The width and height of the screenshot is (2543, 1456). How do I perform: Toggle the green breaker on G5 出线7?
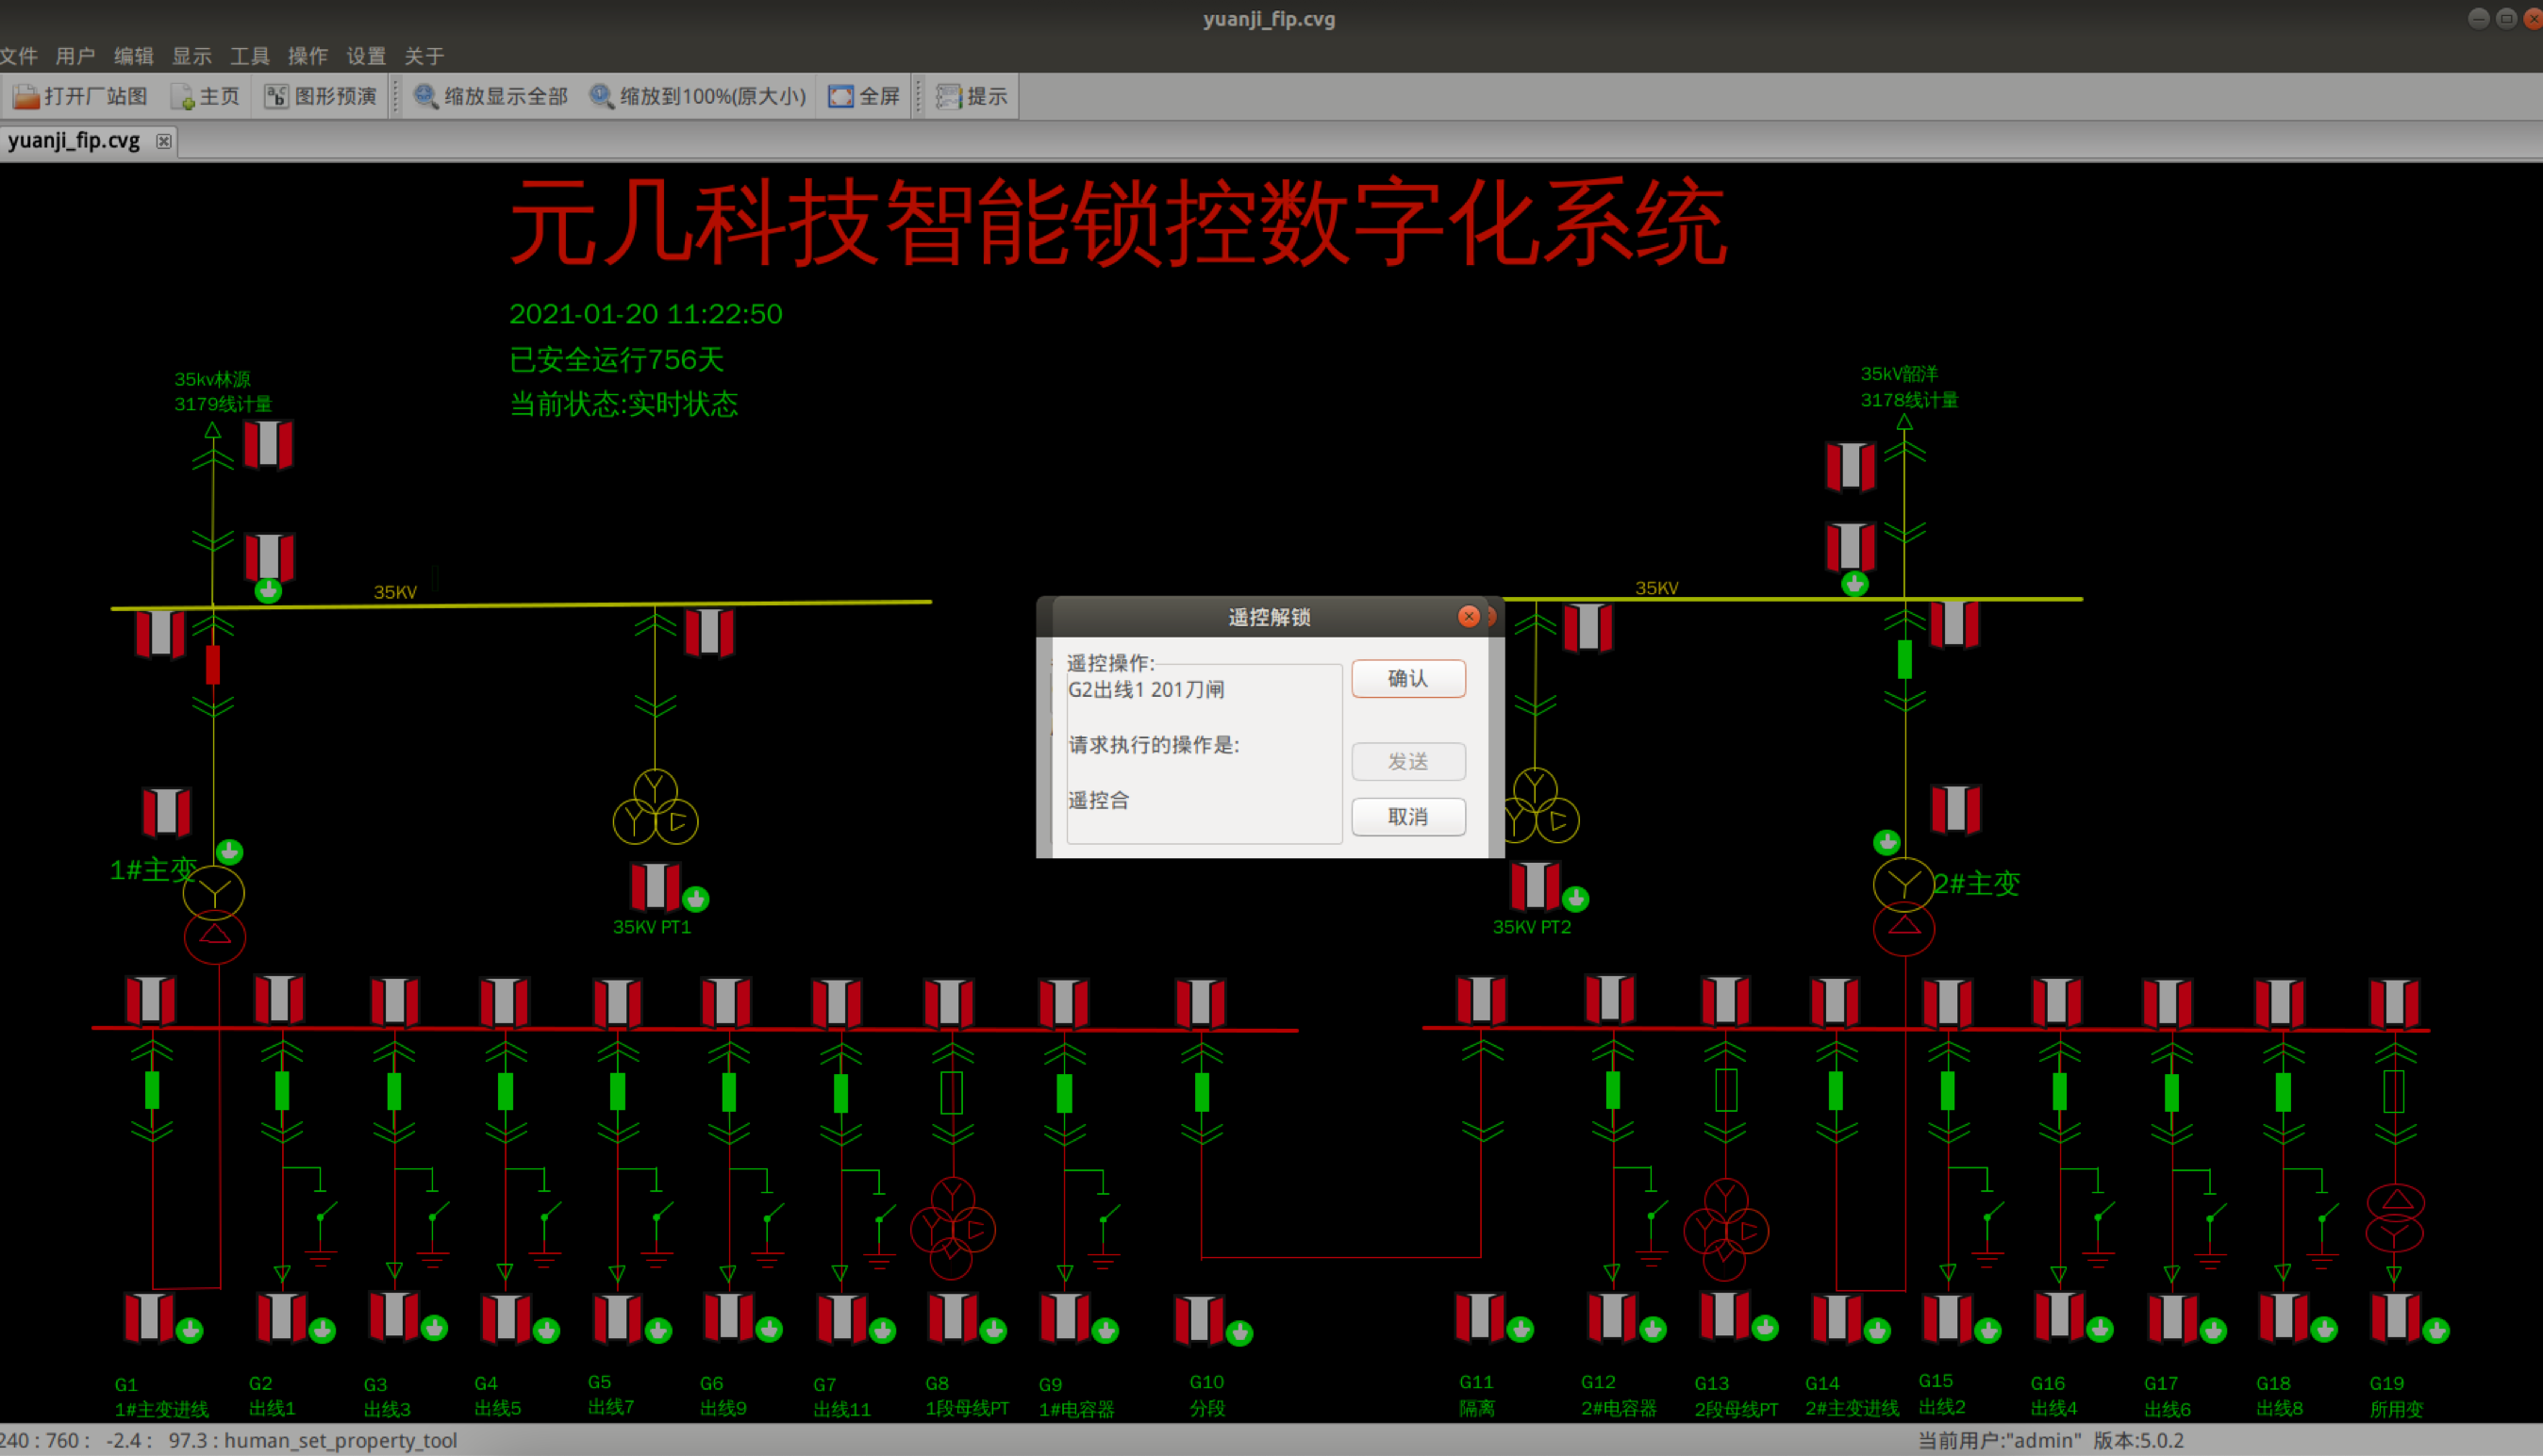pos(618,1091)
